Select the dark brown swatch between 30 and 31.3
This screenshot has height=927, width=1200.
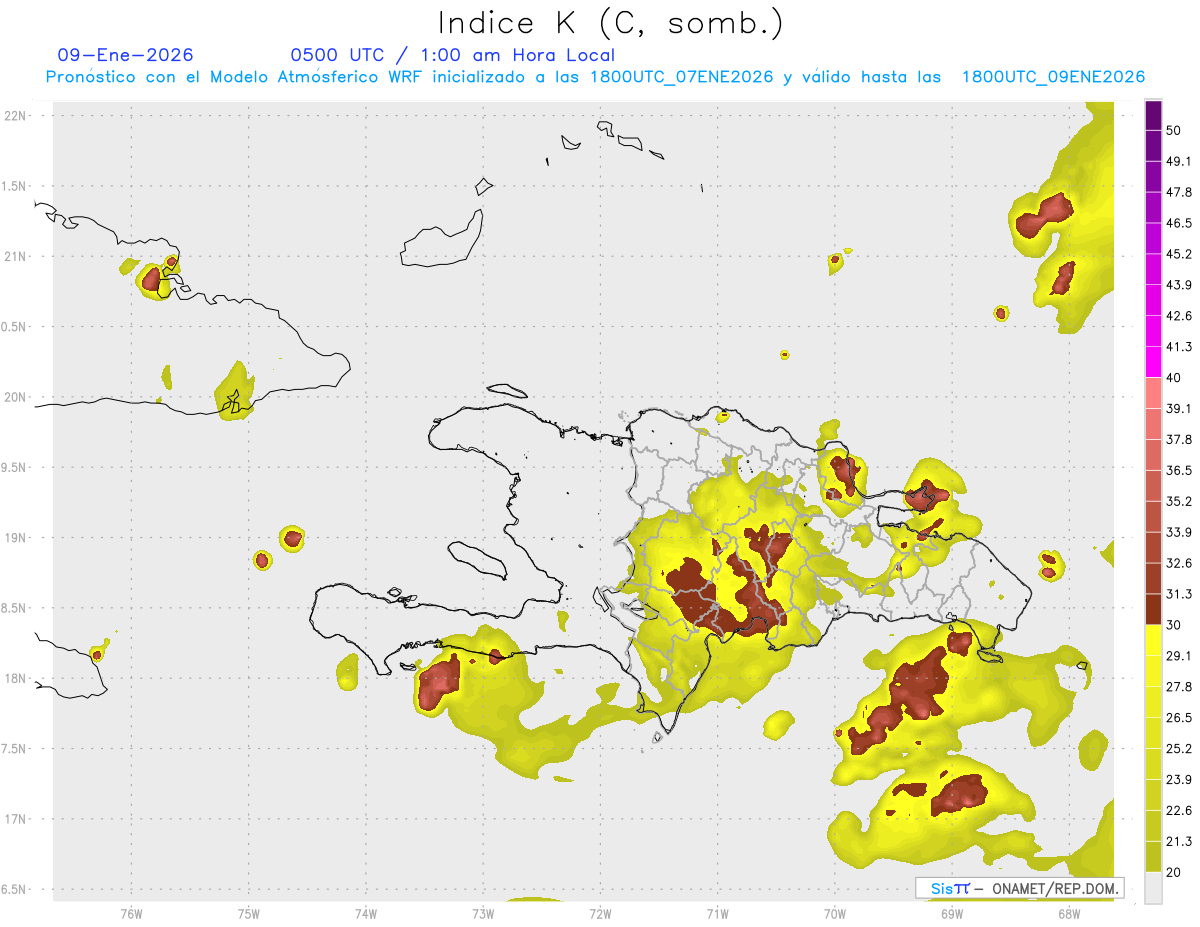[1153, 609]
